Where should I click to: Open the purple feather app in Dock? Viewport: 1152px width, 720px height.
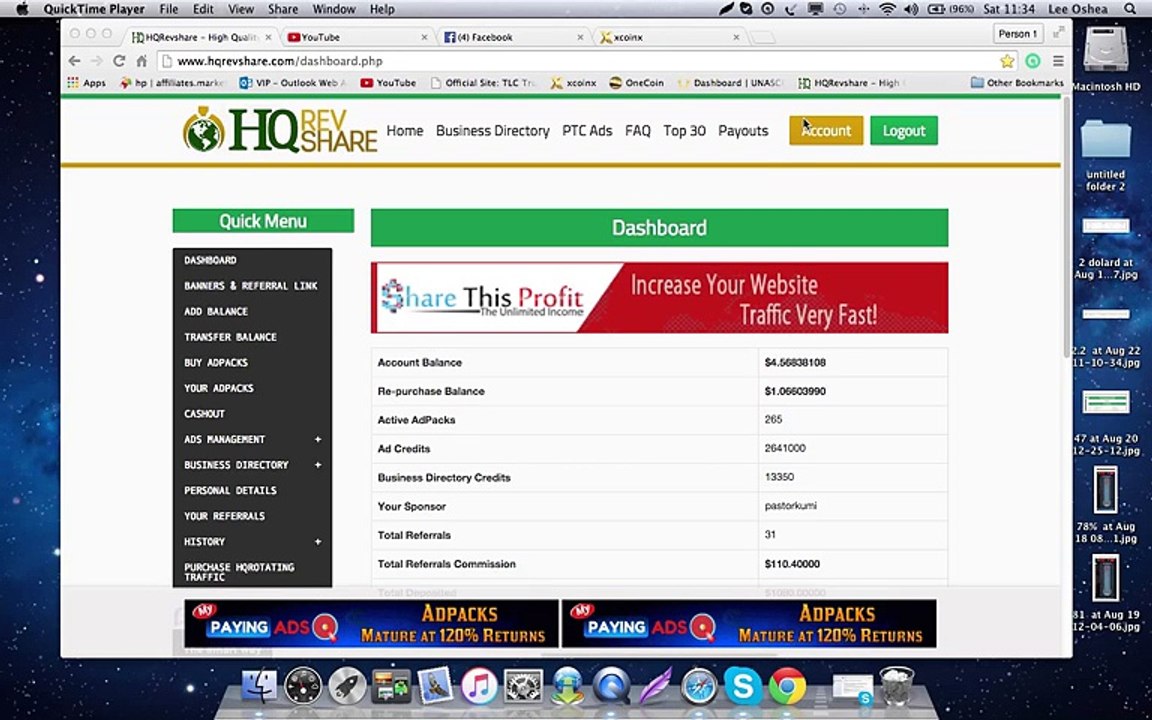pyautogui.click(x=655, y=686)
